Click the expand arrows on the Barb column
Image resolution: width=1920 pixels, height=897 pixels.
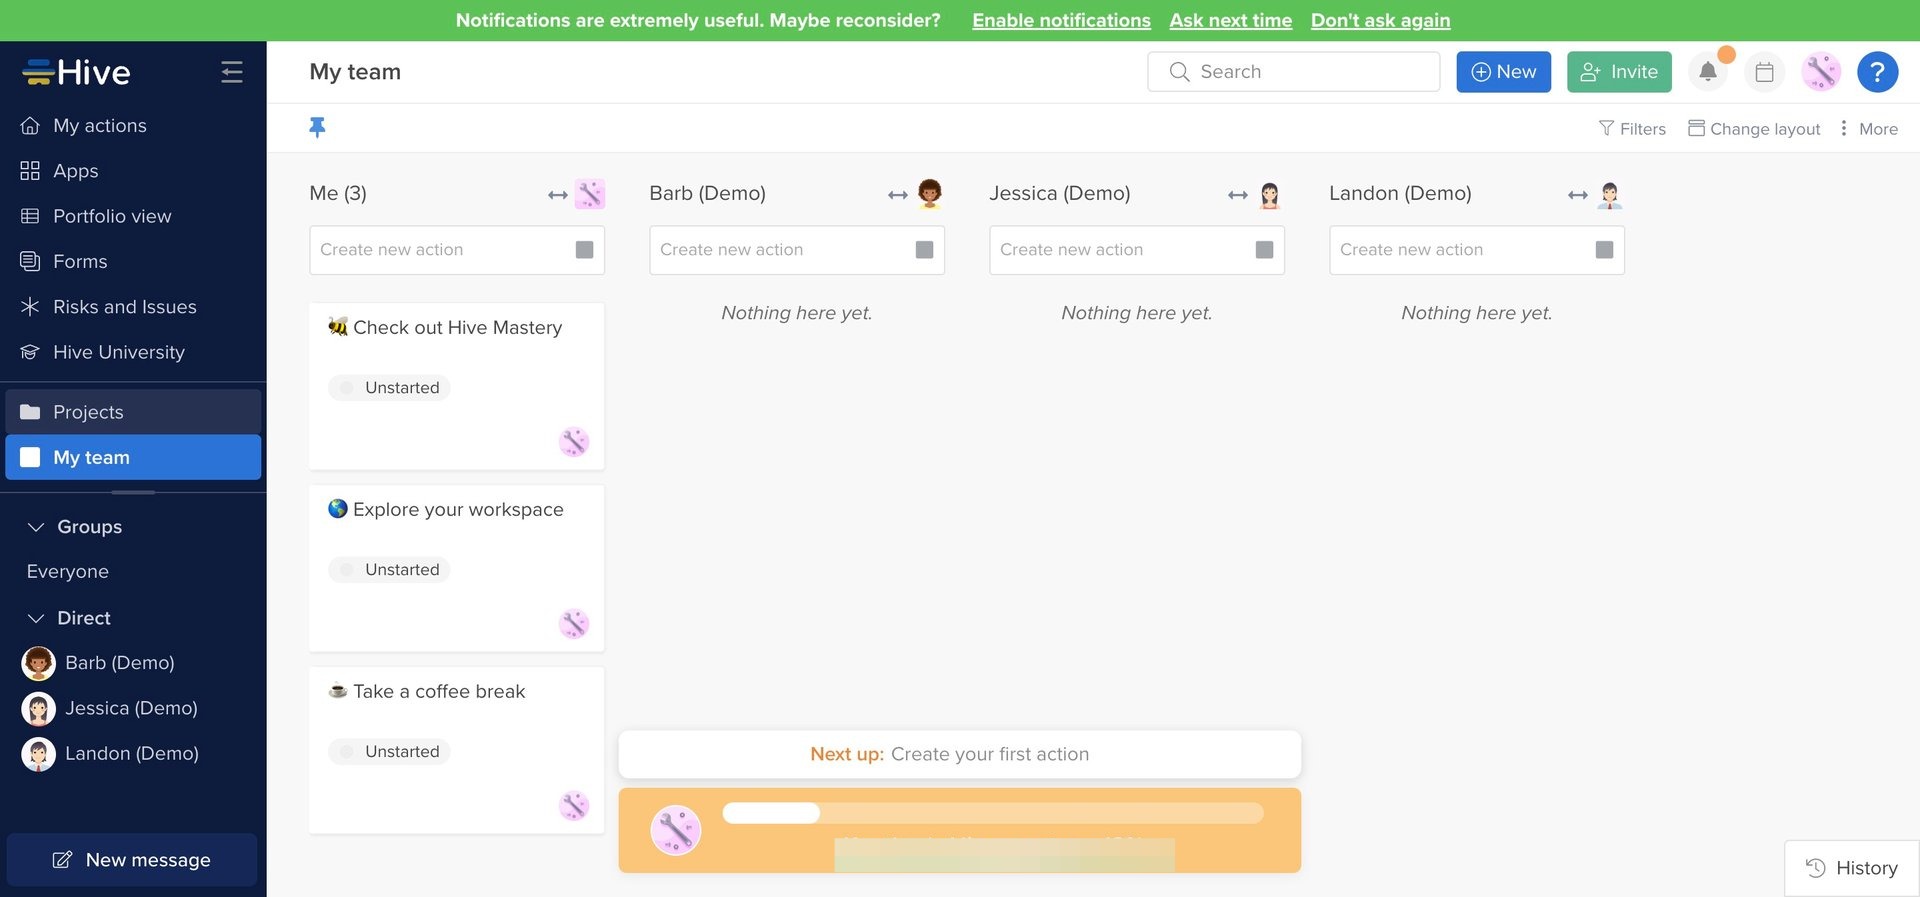click(897, 195)
